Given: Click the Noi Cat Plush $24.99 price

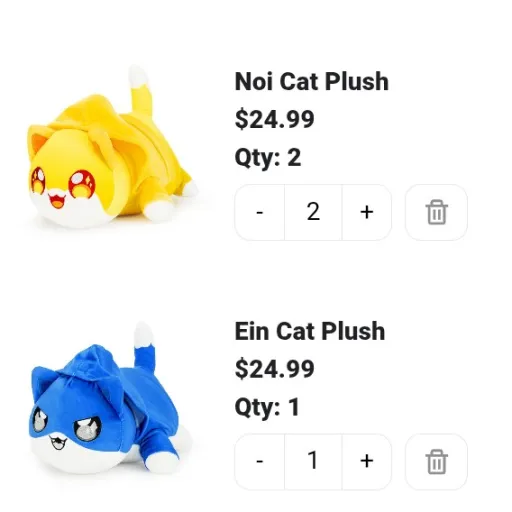Looking at the screenshot, I should pyautogui.click(x=274, y=119).
